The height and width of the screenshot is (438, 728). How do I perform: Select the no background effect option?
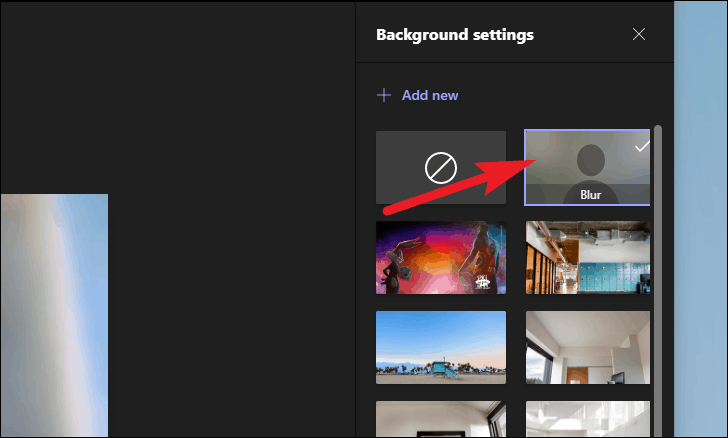(x=441, y=167)
